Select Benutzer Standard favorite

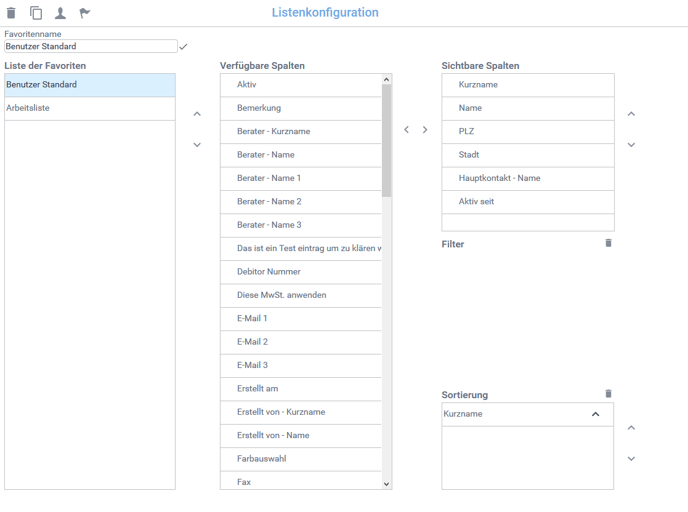[x=89, y=85]
